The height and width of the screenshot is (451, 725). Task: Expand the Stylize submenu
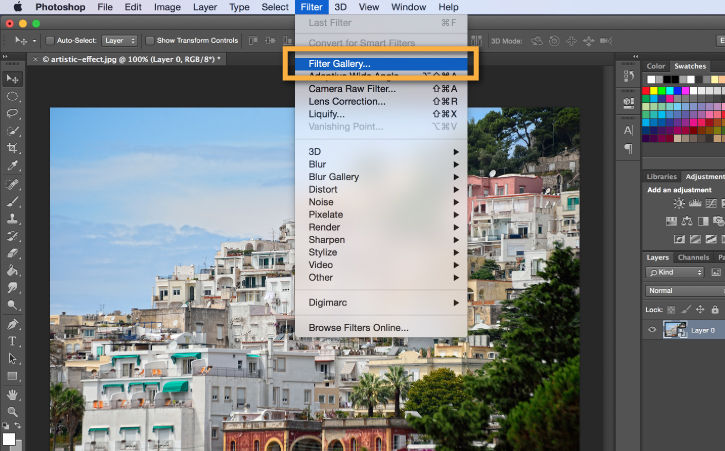click(x=381, y=252)
